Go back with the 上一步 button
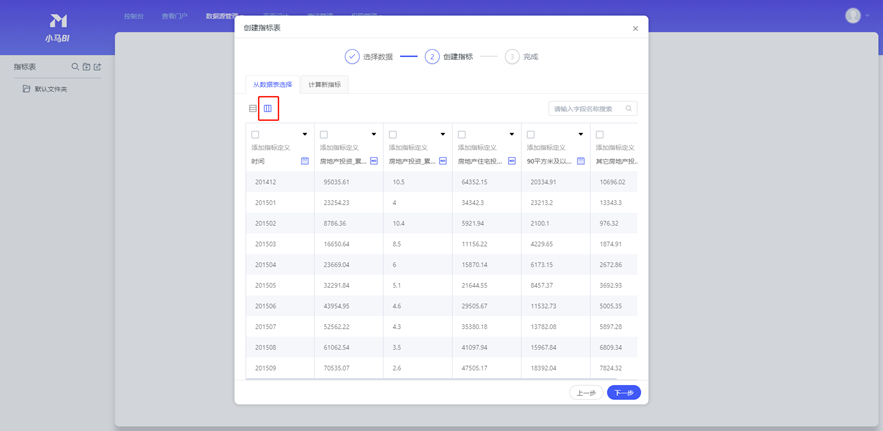The image size is (883, 431). click(586, 393)
